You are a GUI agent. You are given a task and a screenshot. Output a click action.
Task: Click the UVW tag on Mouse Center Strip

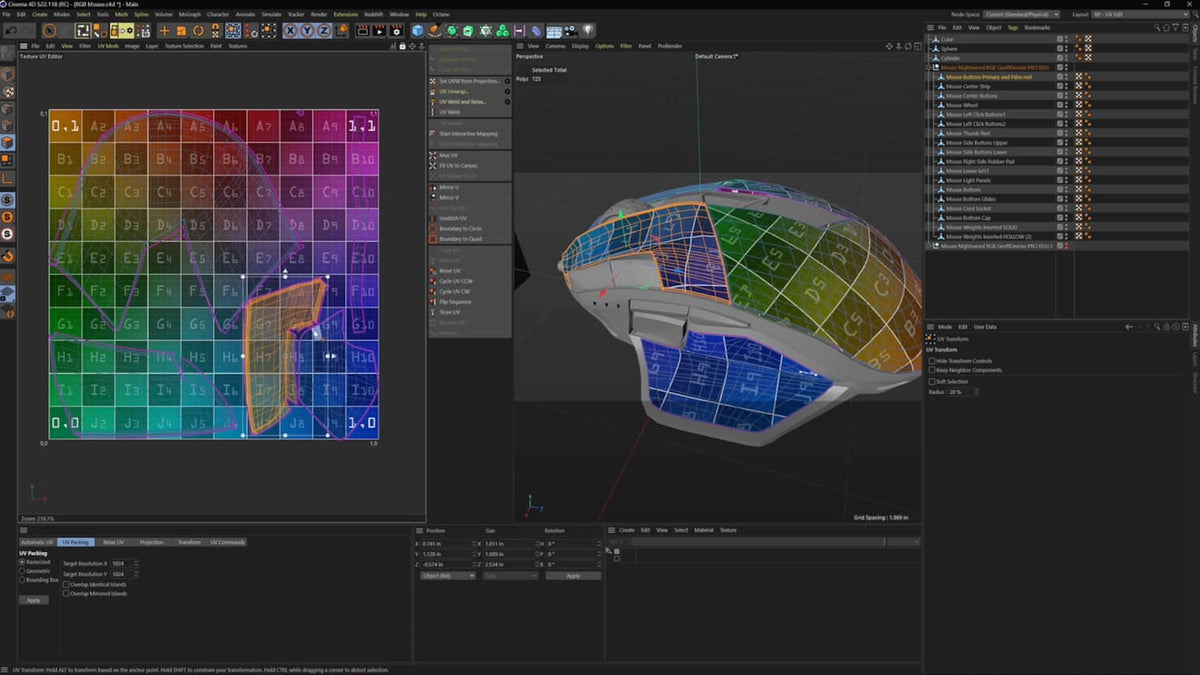click(x=1079, y=86)
